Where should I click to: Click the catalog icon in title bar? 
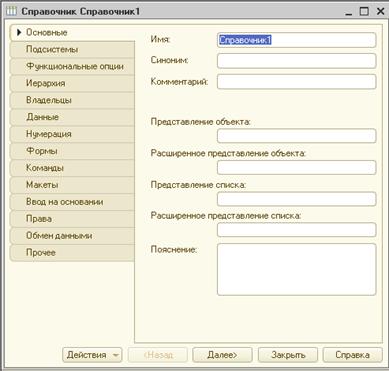pos(11,11)
